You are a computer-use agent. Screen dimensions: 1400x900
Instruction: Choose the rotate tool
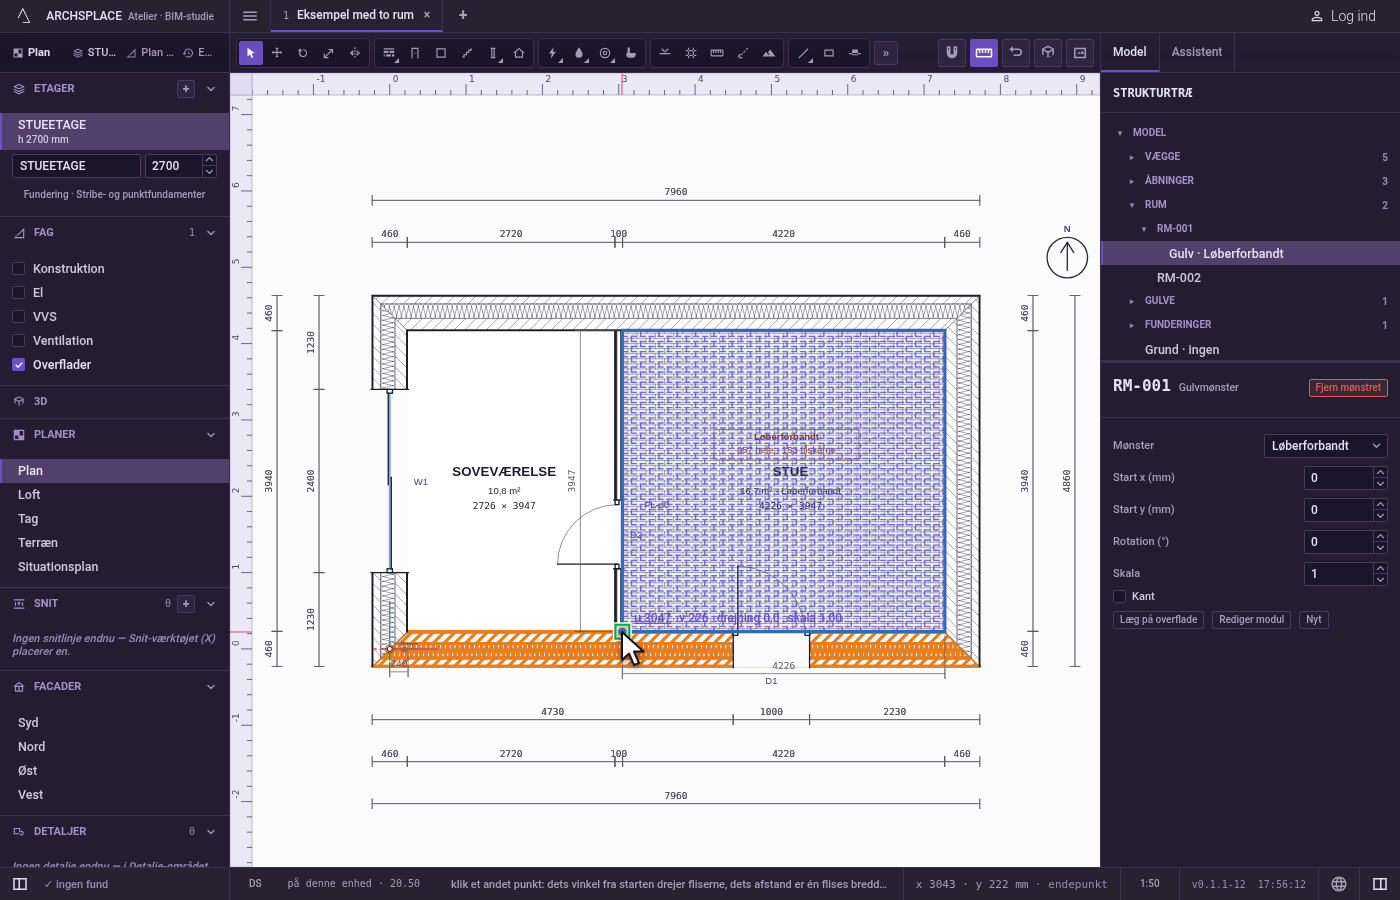coord(303,53)
